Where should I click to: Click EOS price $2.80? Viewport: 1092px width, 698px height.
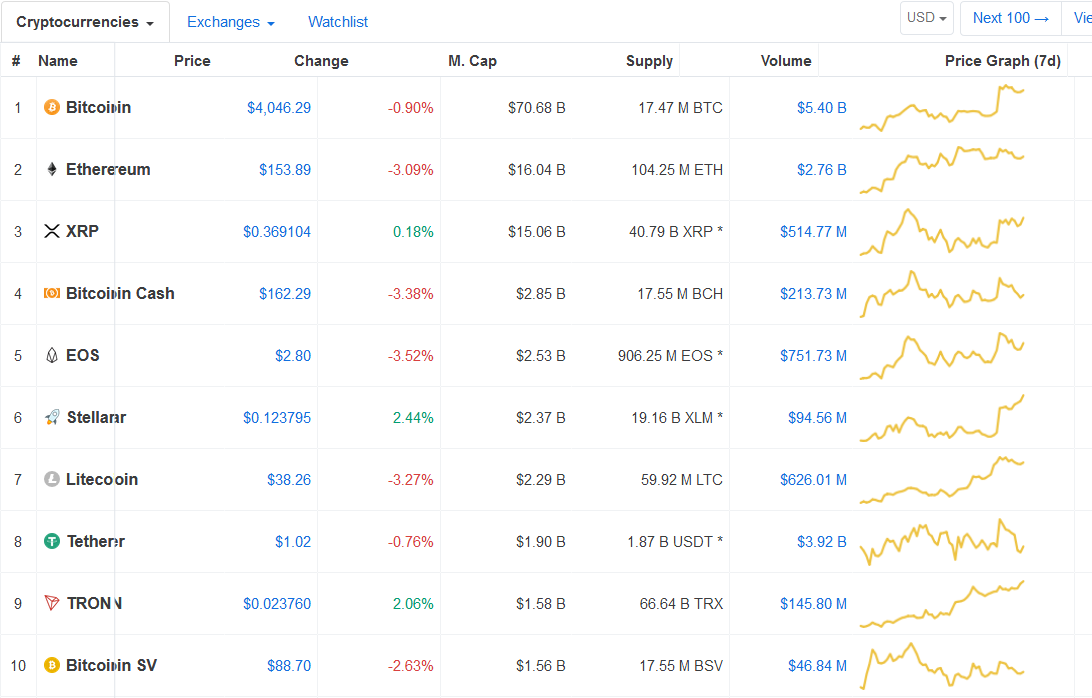pos(292,356)
